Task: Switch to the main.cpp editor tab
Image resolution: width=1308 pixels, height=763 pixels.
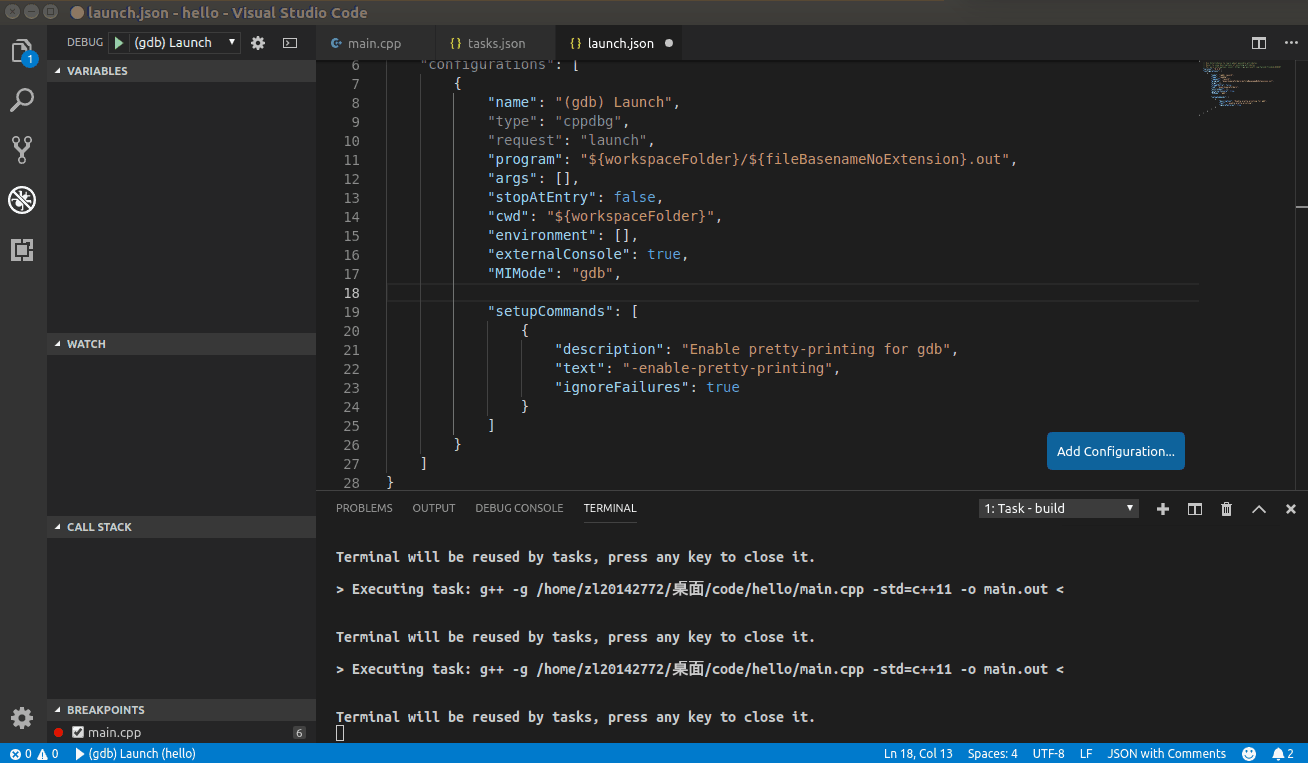Action: (x=373, y=44)
